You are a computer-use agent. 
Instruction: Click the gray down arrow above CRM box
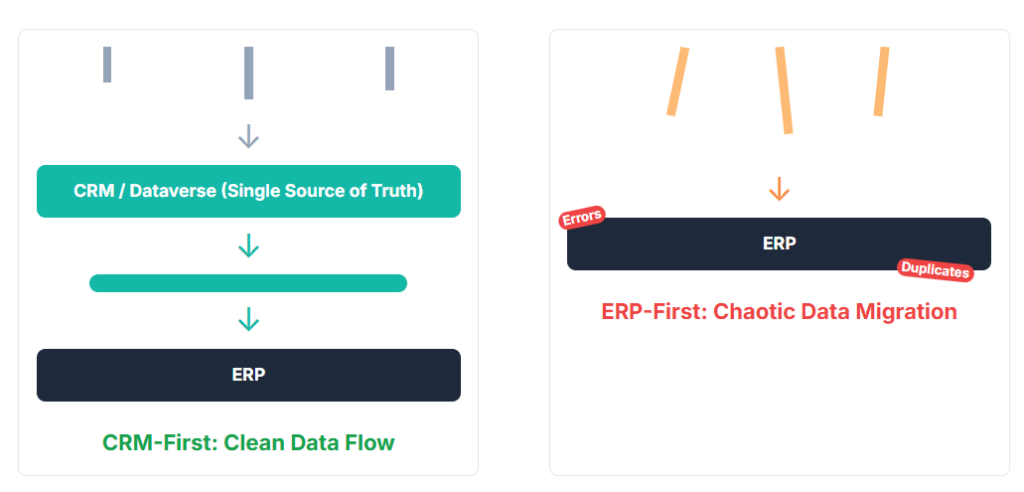click(248, 137)
